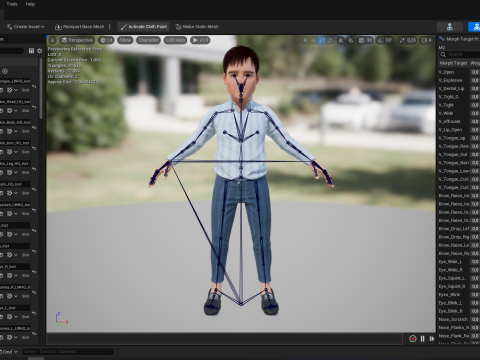Reset Skin_Arm_HQ material slot to default
The image size is (480, 360).
coord(34,148)
